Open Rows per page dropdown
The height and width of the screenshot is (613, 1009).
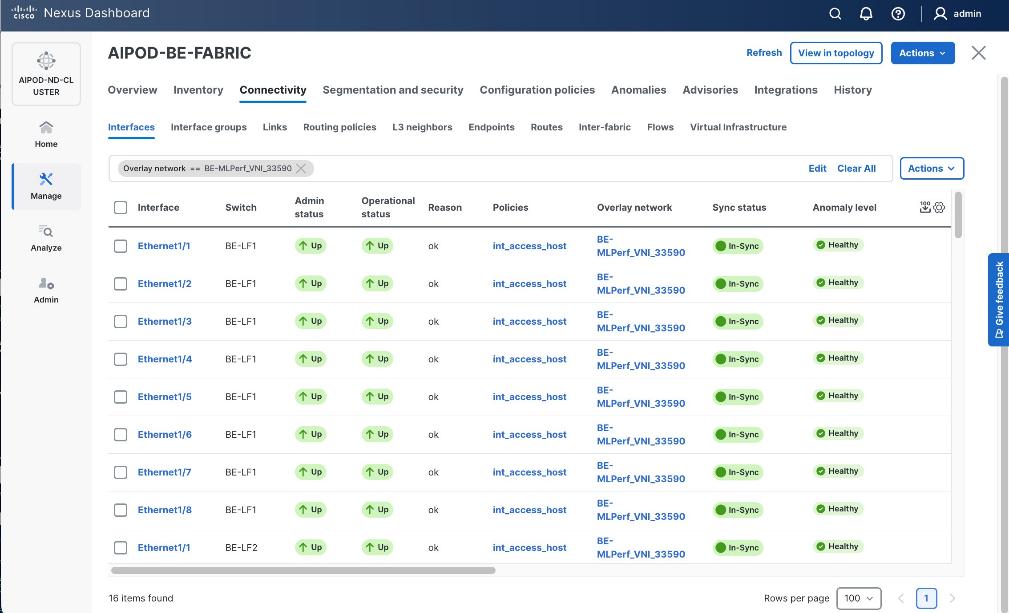(x=858, y=598)
